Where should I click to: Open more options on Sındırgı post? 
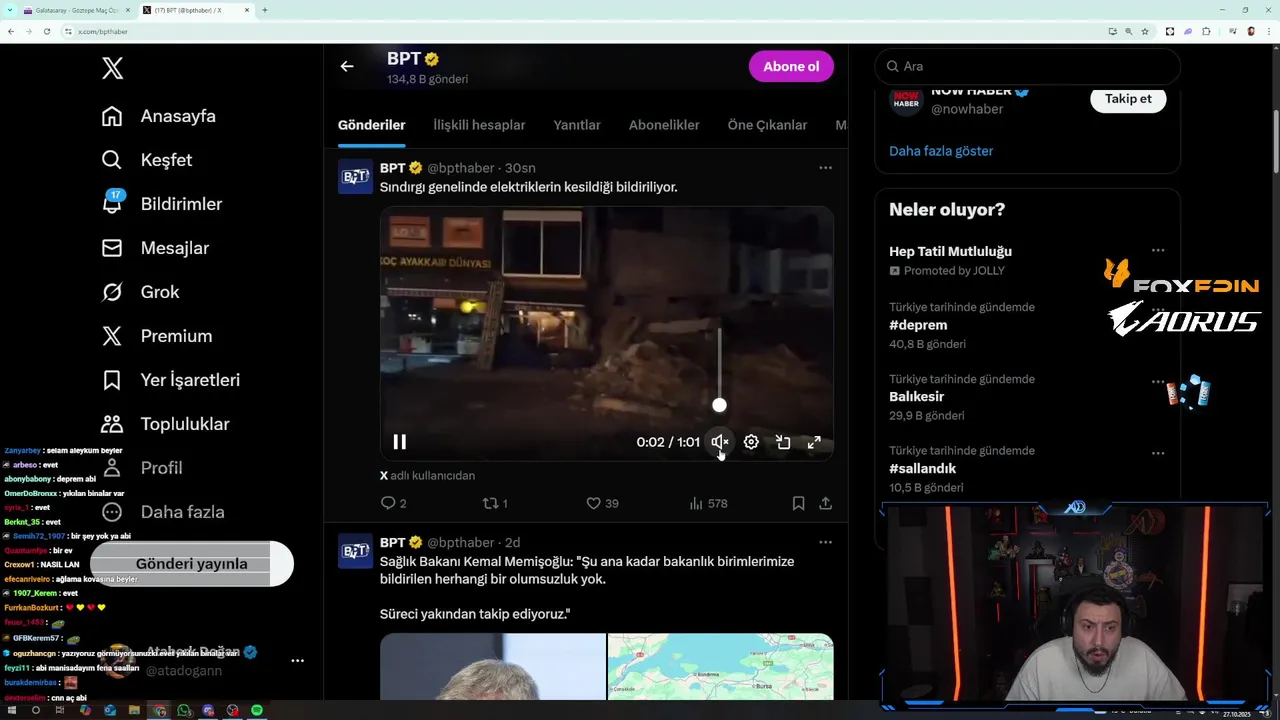pos(825,168)
